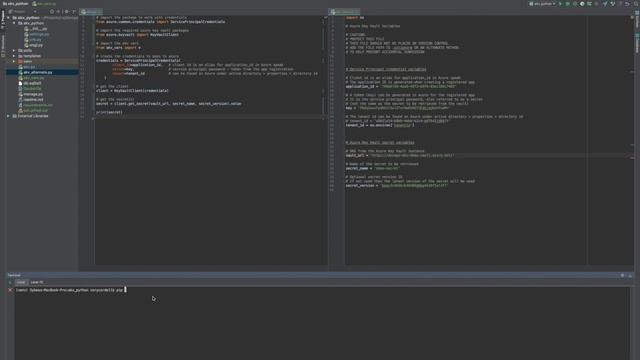Click the secret_name line in right editor
Viewport: 640px width, 360px height.
point(373,168)
